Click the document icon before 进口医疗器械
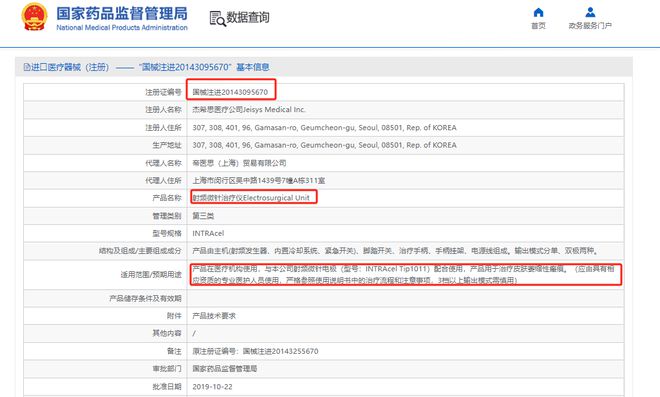Screen dimensions: 660x397 click(27, 67)
